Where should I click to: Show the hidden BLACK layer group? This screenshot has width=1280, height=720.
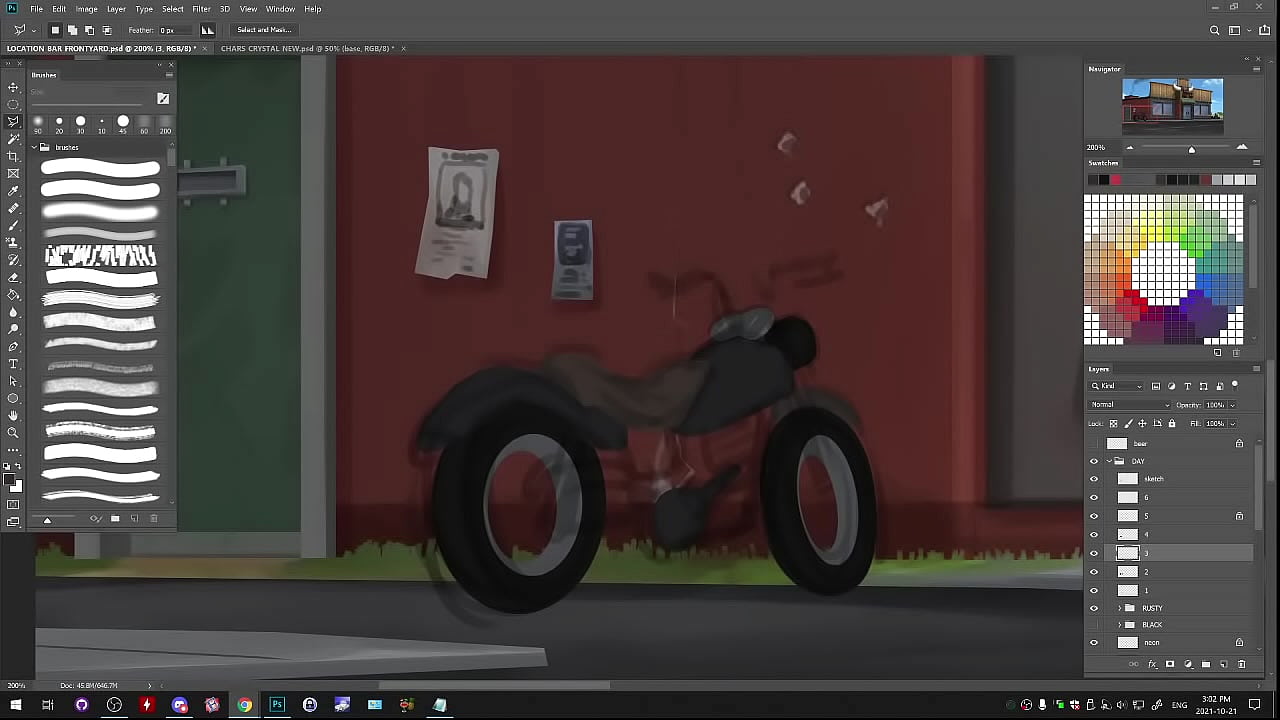1093,625
